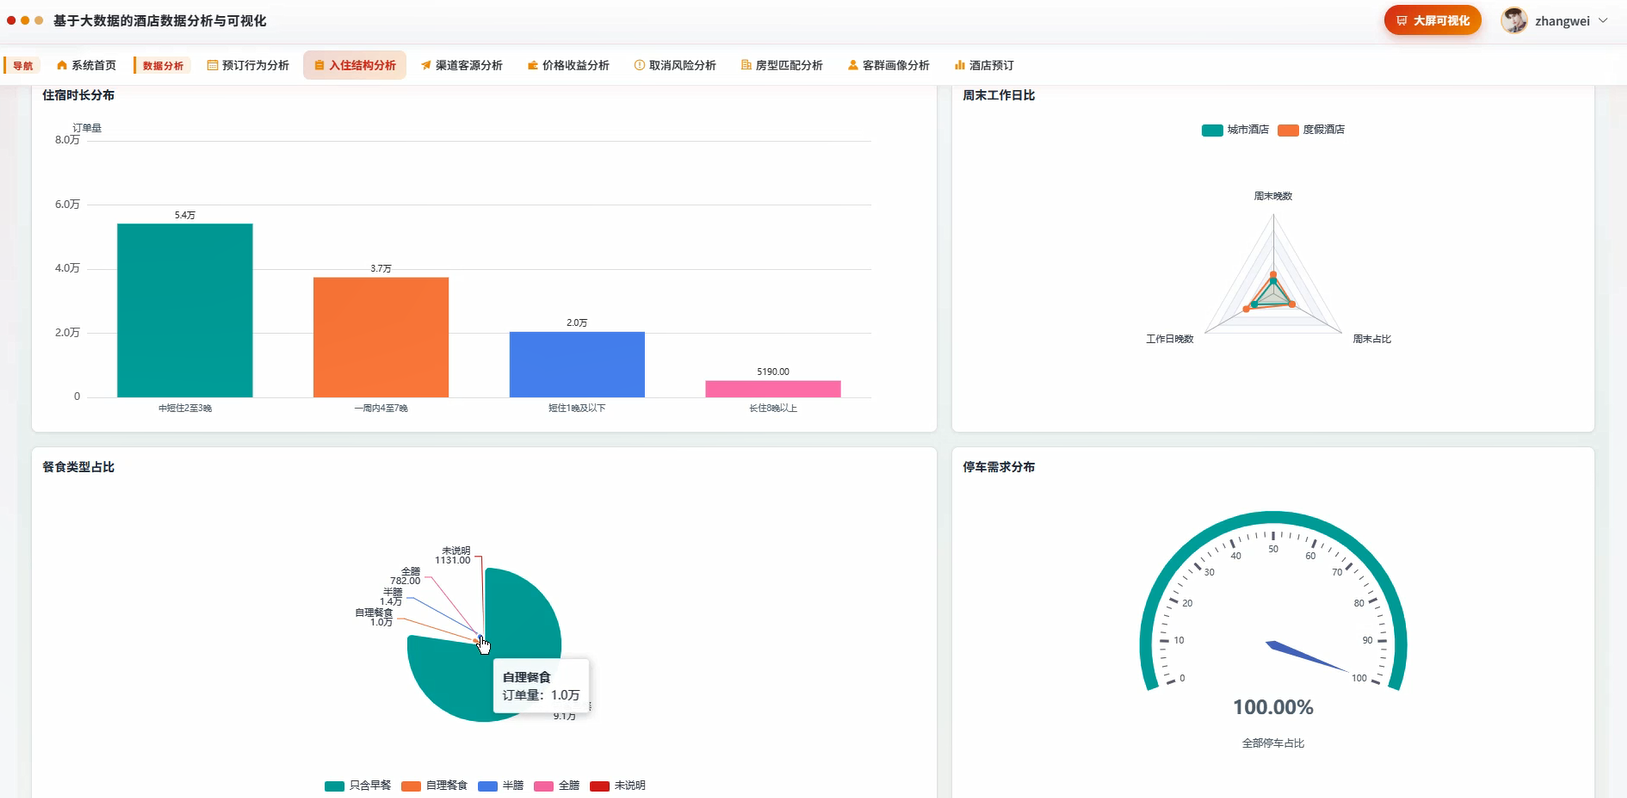Toggle 只含早餐 legend in pie chart
This screenshot has width=1627, height=798.
[358, 786]
